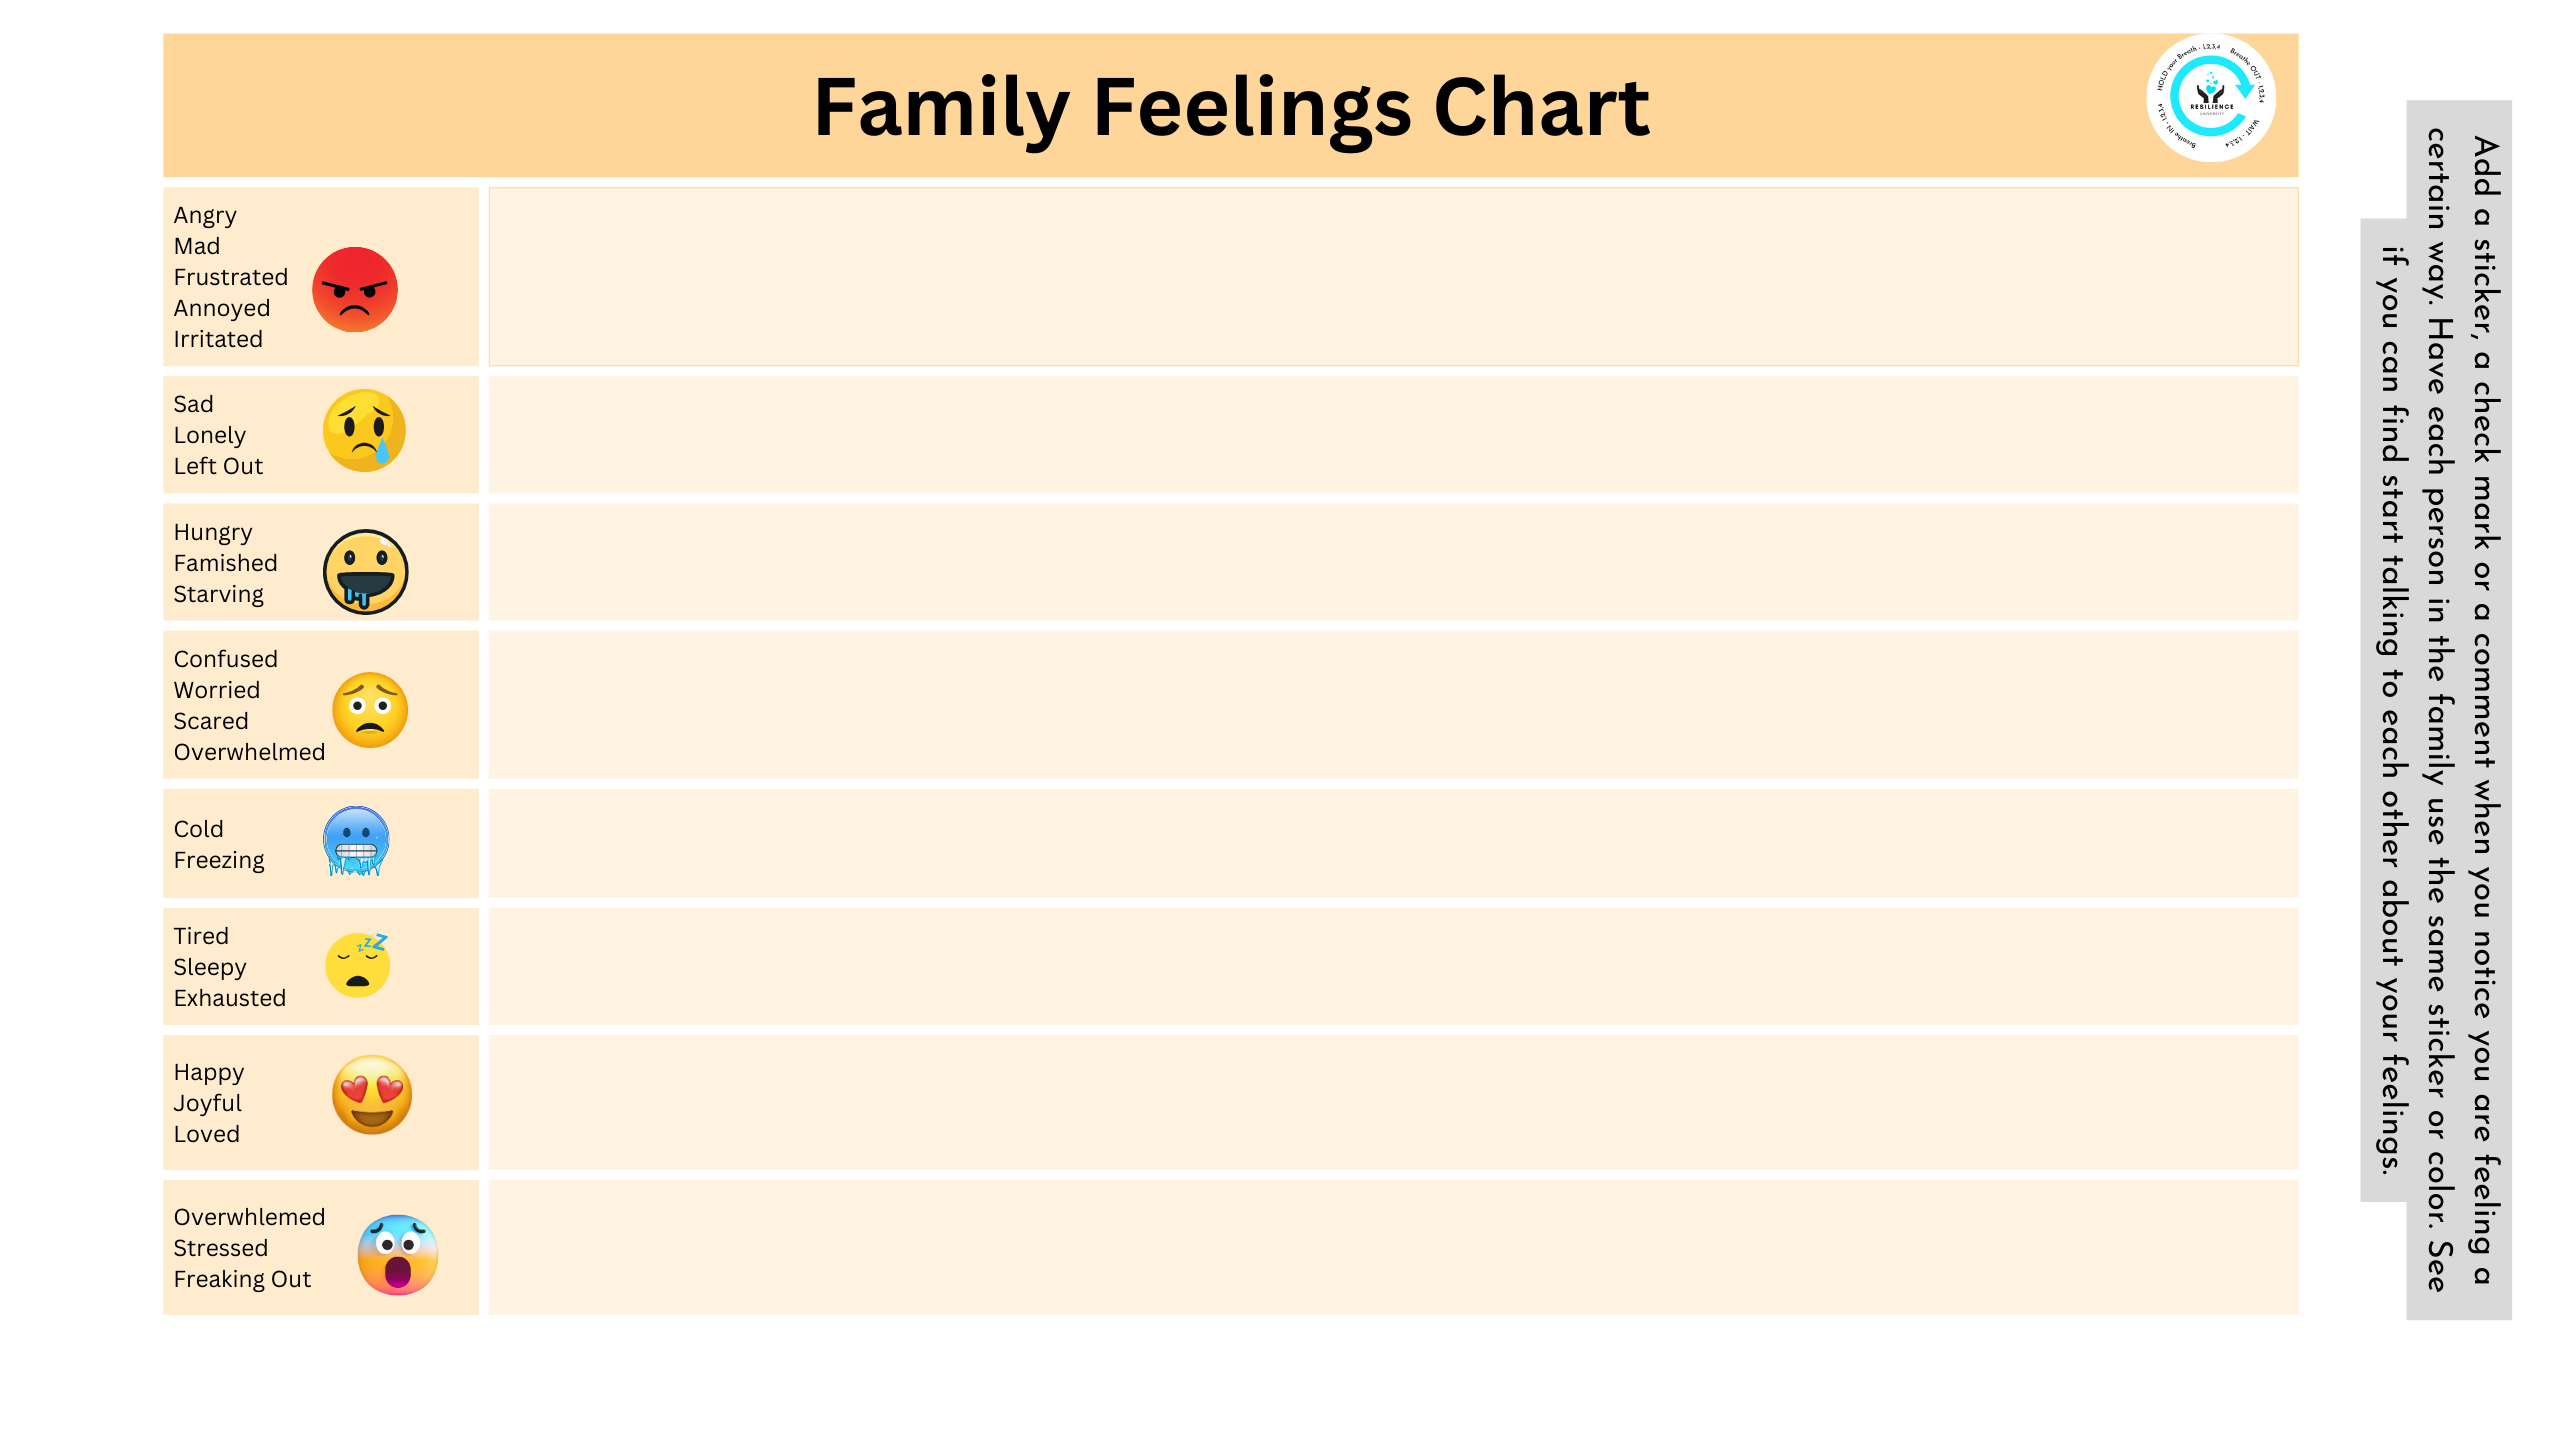Click the worried face emoji
This screenshot has width=2560, height=1440.
tap(369, 709)
